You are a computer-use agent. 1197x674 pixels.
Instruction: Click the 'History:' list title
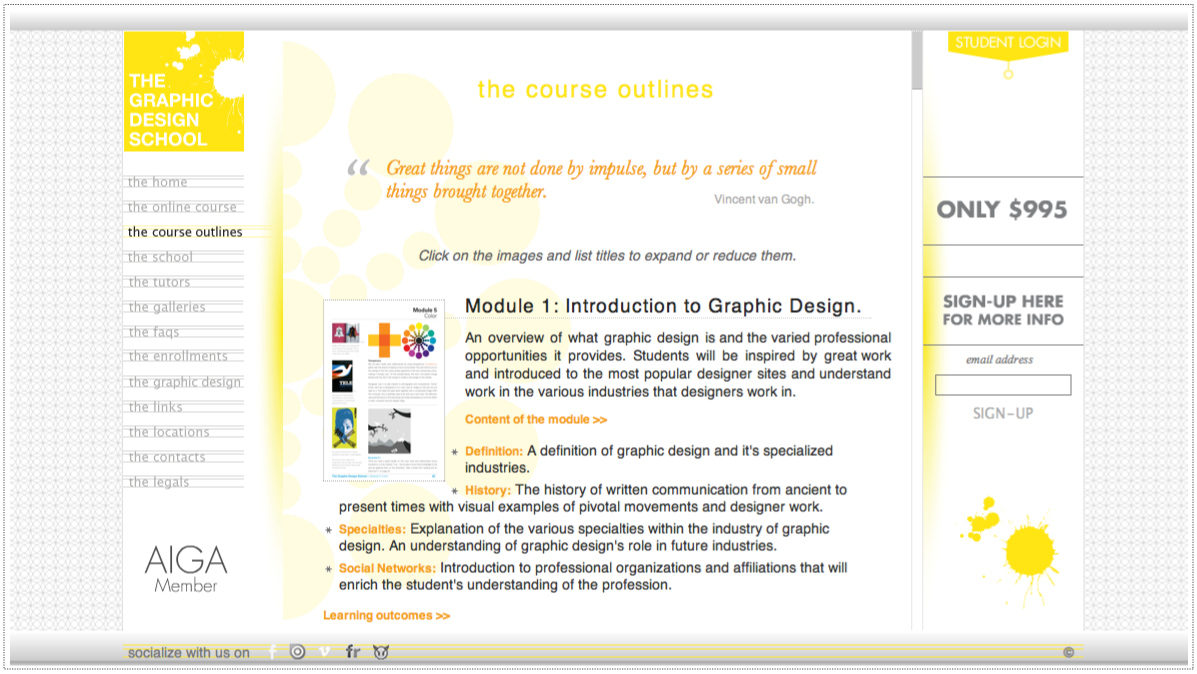point(488,490)
